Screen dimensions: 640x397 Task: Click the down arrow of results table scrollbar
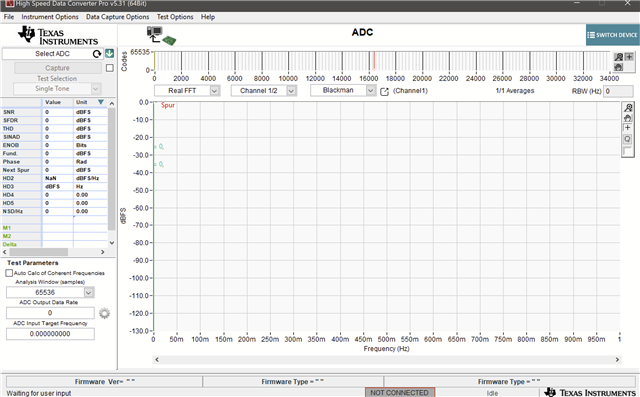click(112, 243)
